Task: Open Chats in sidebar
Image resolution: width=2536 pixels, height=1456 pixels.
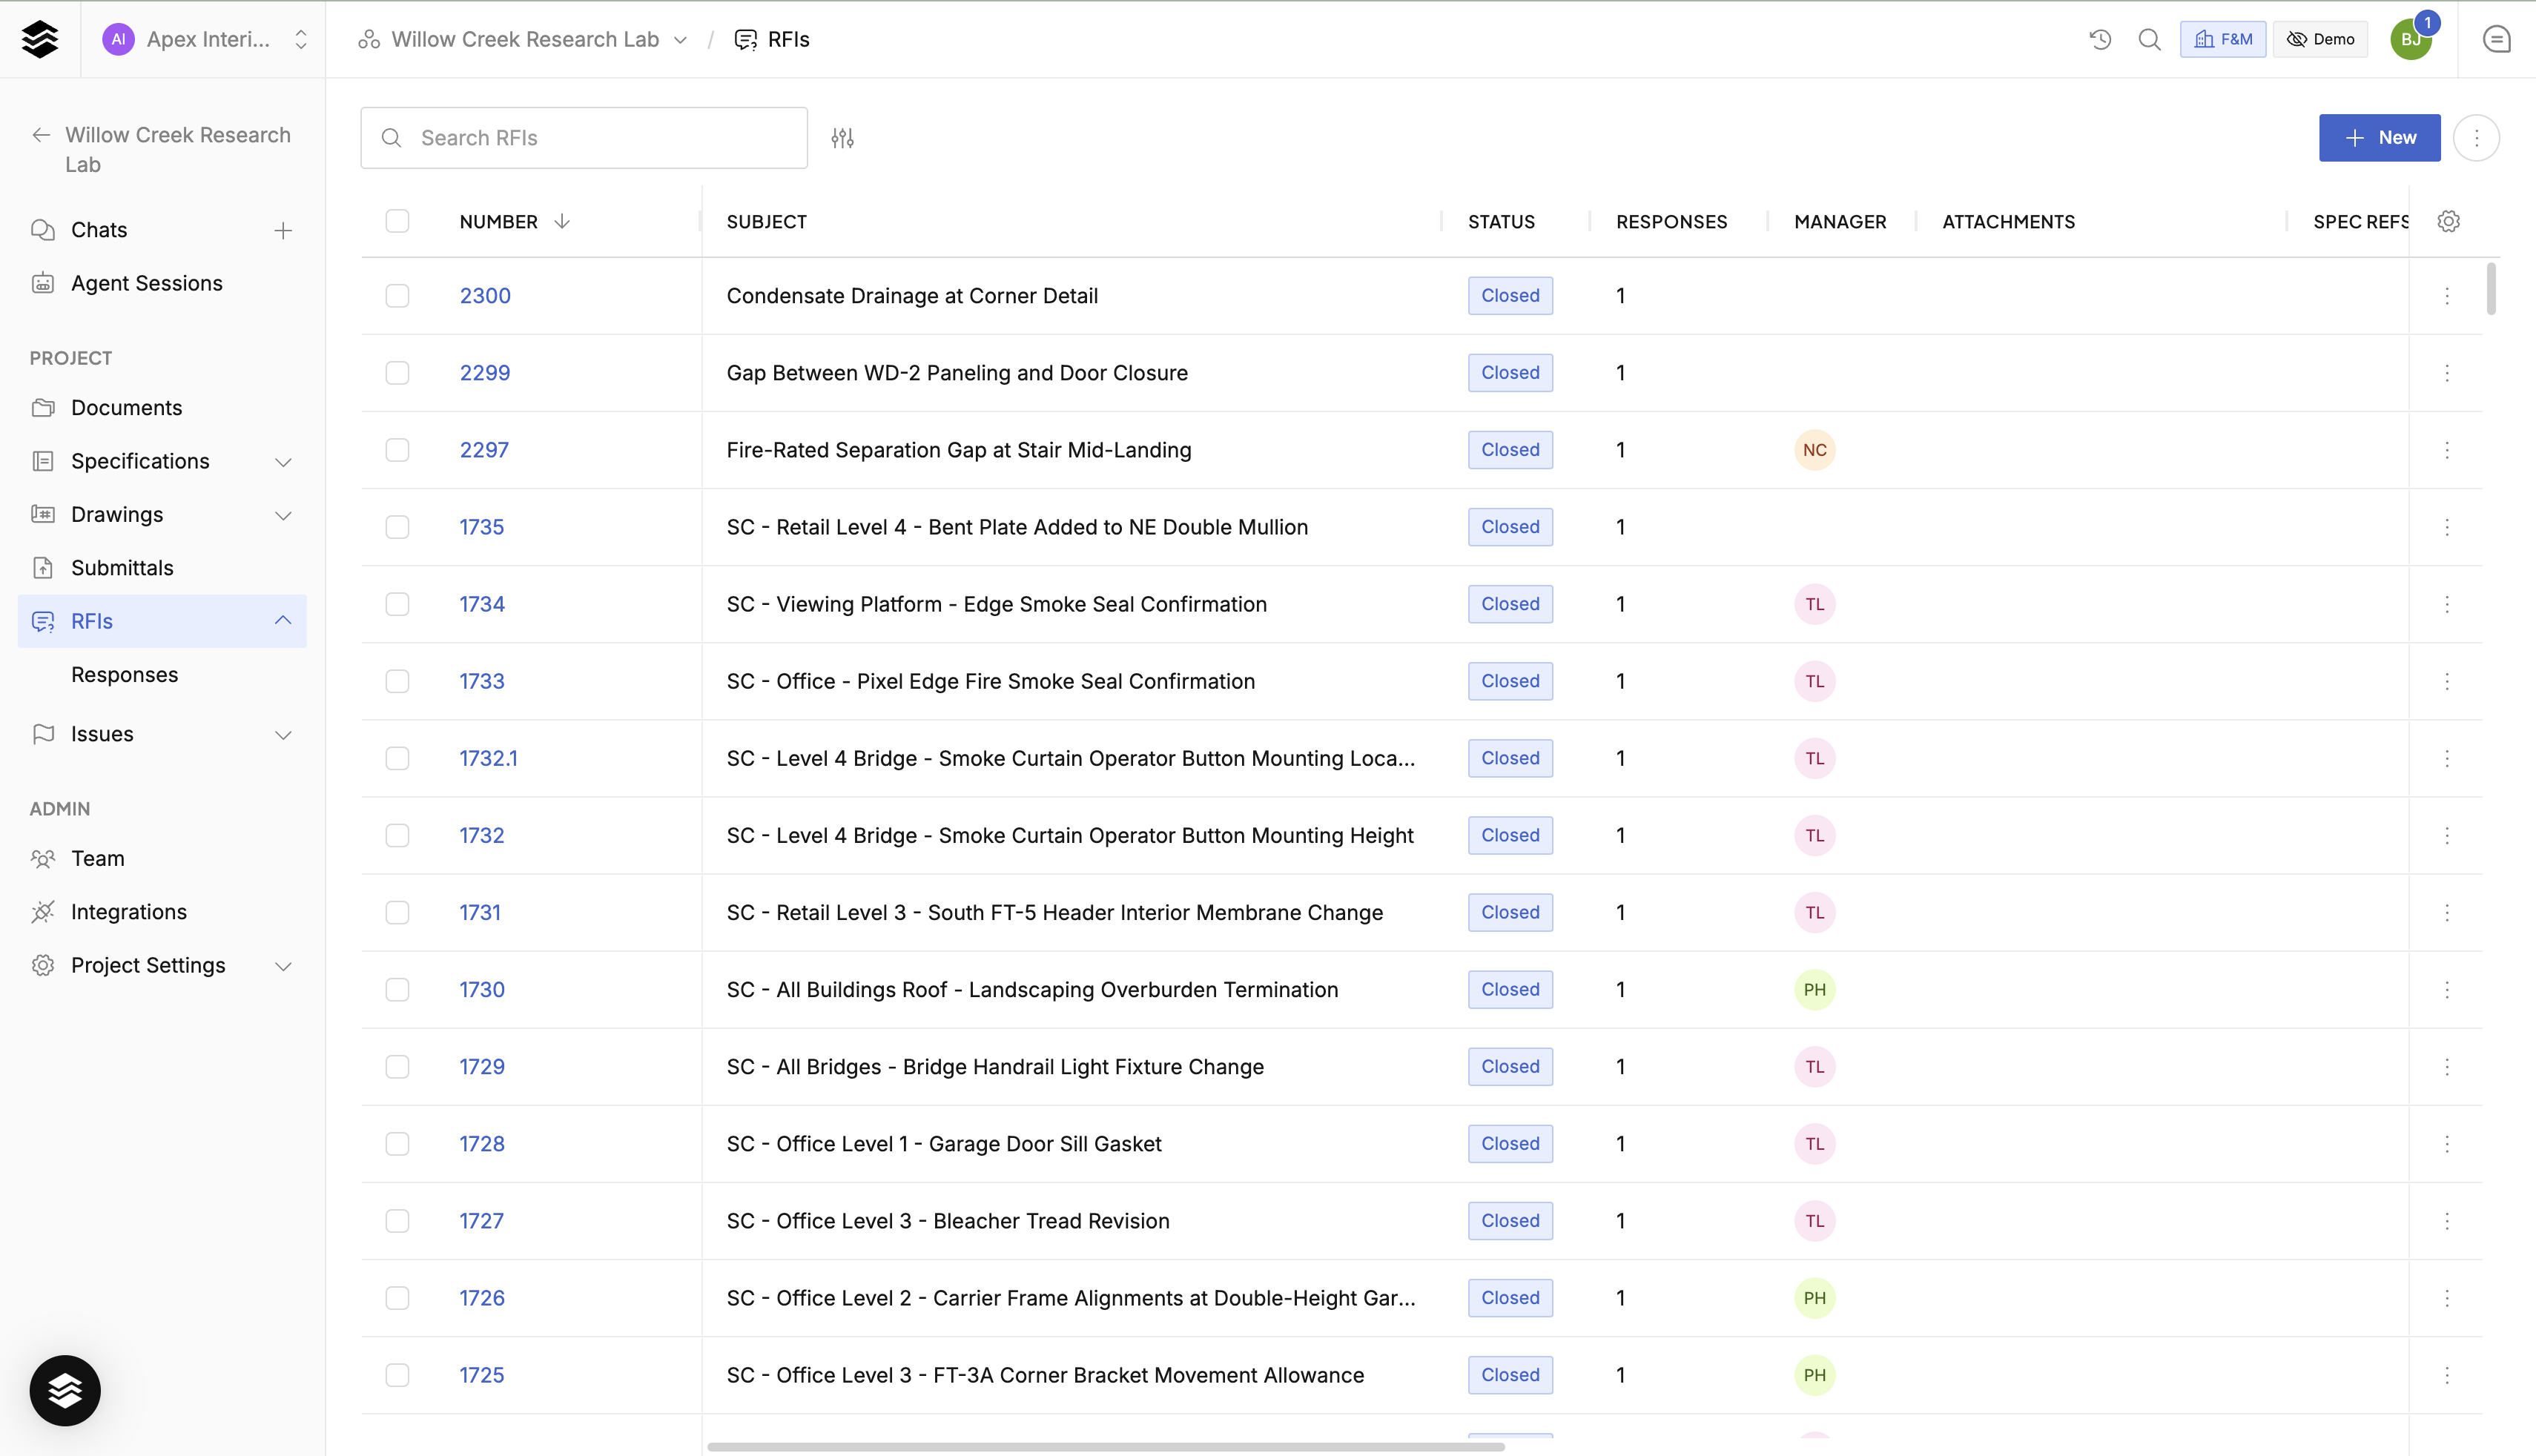Action: click(99, 230)
